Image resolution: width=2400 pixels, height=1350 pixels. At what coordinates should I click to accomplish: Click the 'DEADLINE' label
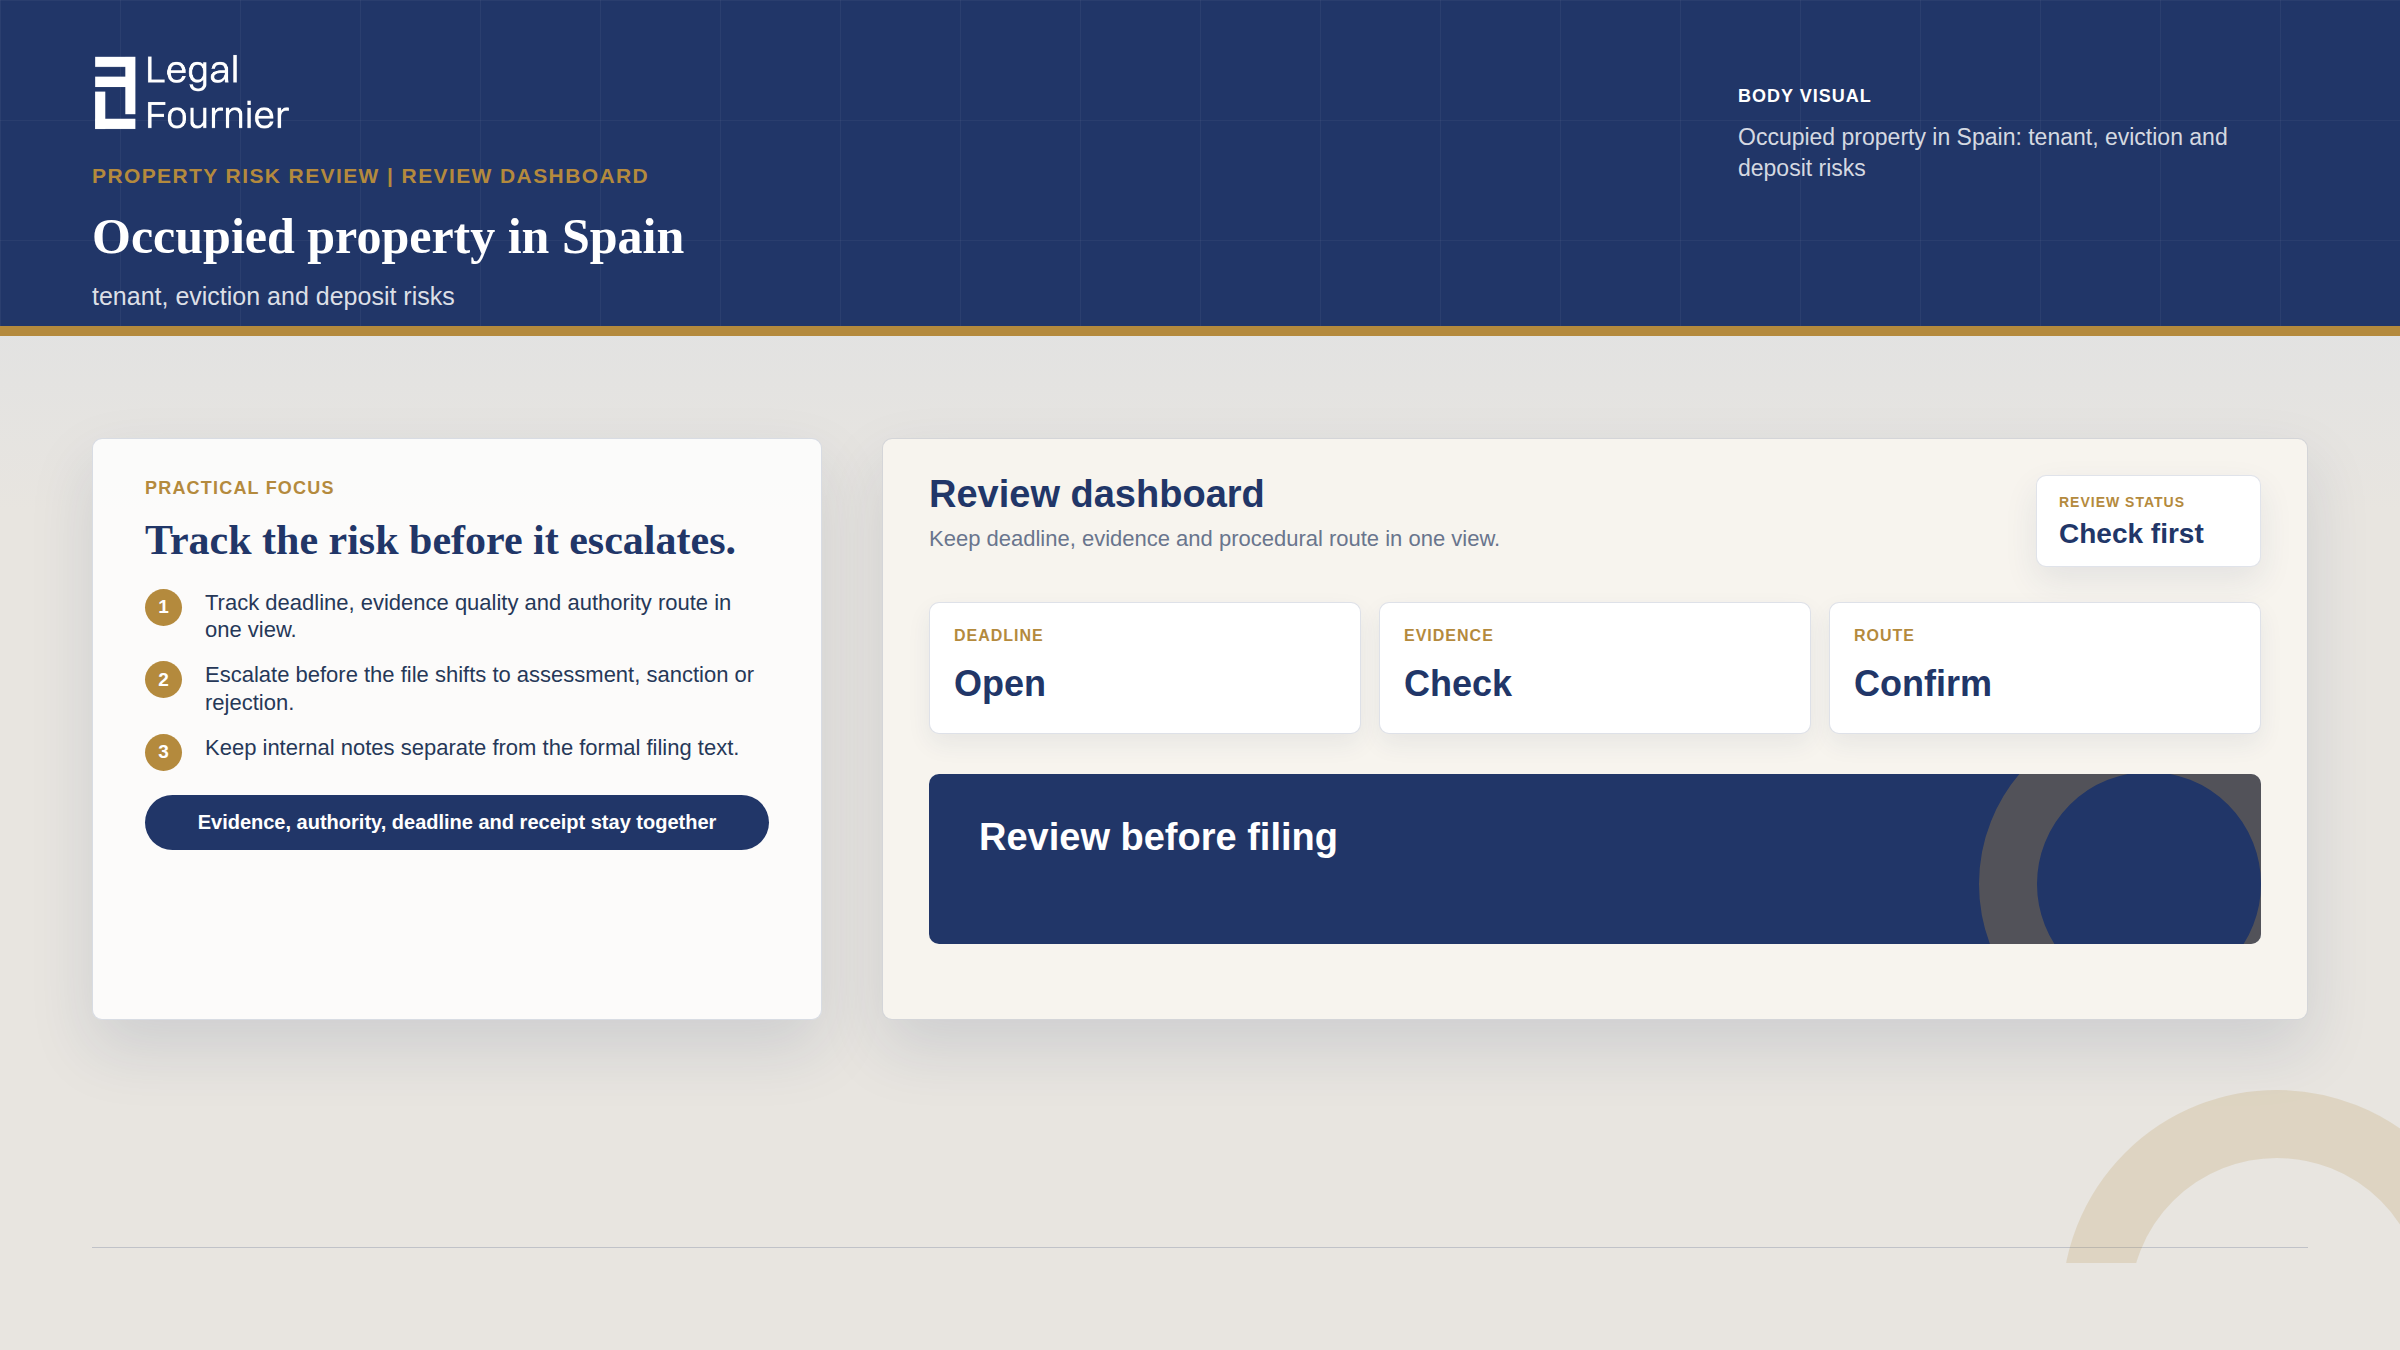tap(998, 635)
